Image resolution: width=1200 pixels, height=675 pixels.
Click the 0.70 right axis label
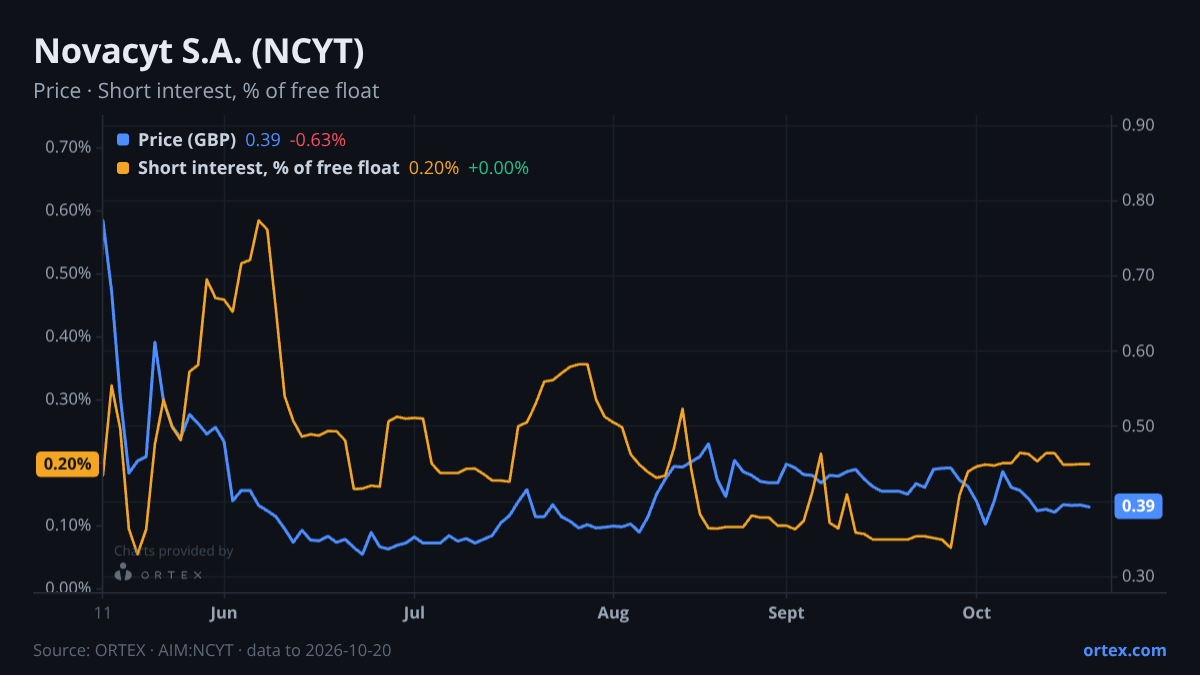(x=1138, y=275)
